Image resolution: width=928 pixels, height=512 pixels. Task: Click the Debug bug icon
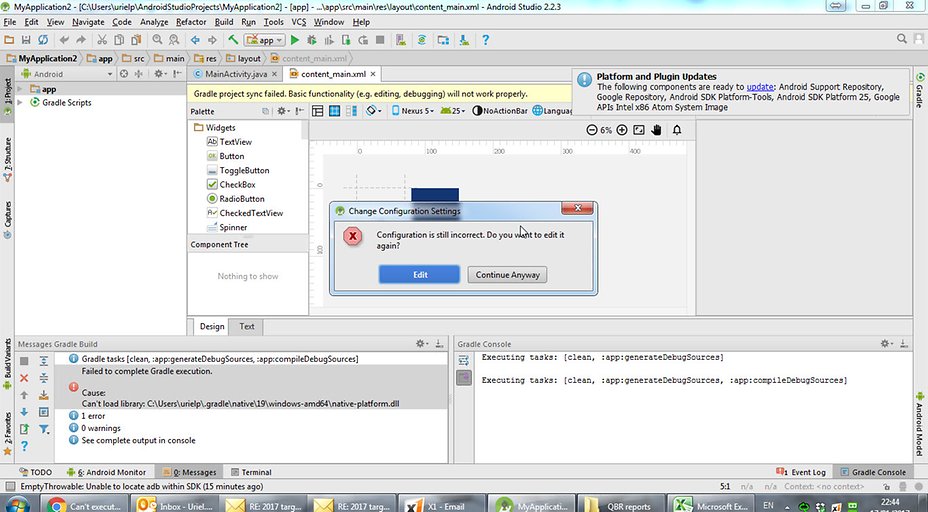(x=312, y=40)
